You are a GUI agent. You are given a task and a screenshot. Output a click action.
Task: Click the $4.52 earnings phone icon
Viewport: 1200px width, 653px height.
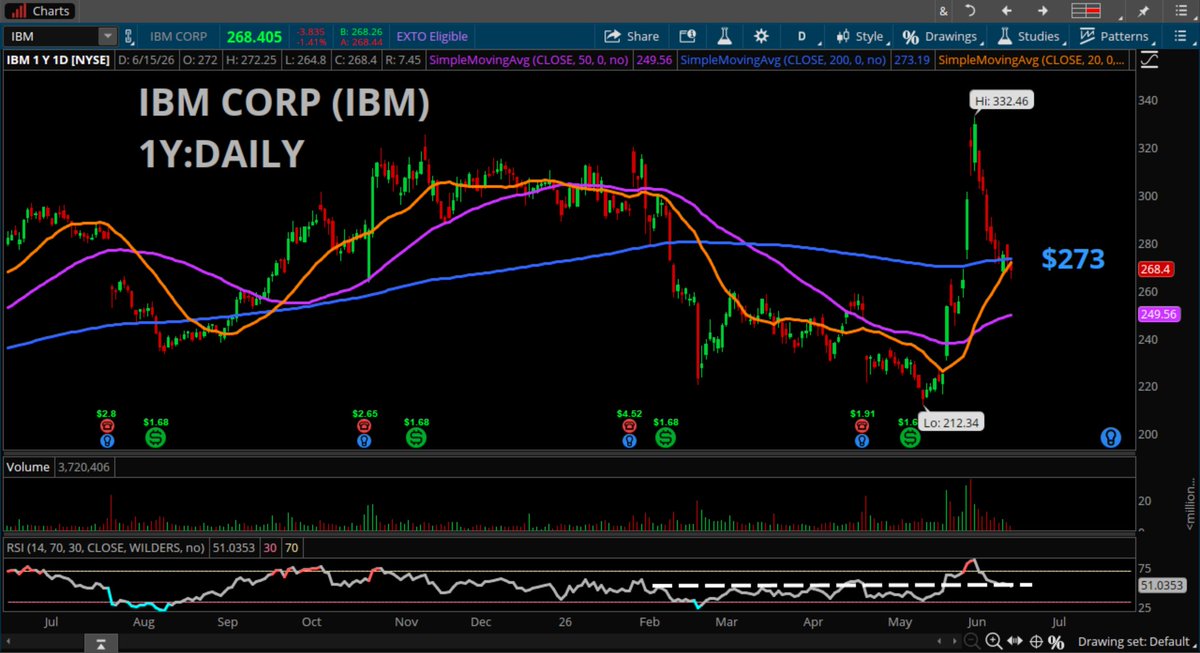pos(629,425)
